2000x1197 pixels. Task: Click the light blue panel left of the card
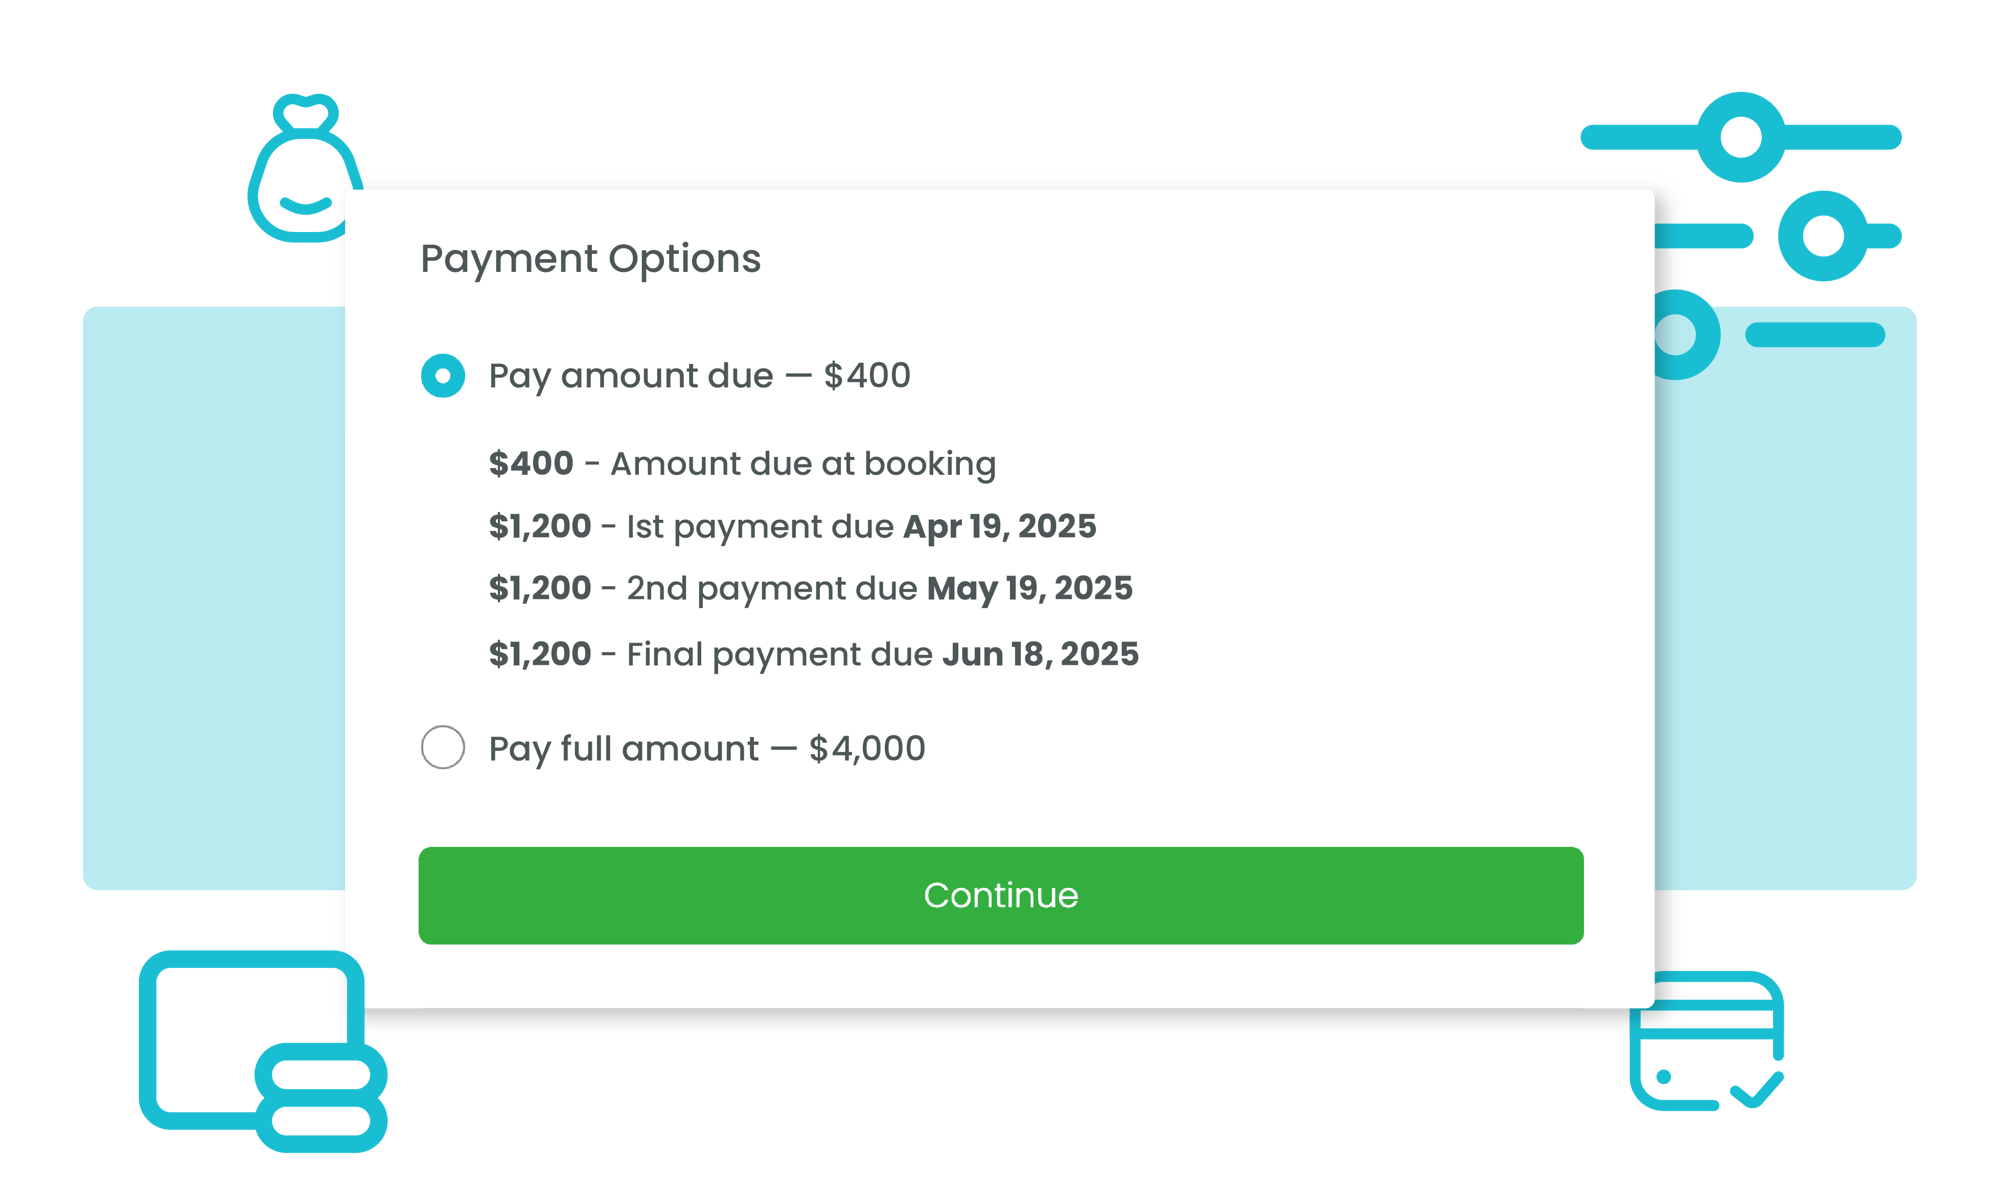point(214,598)
